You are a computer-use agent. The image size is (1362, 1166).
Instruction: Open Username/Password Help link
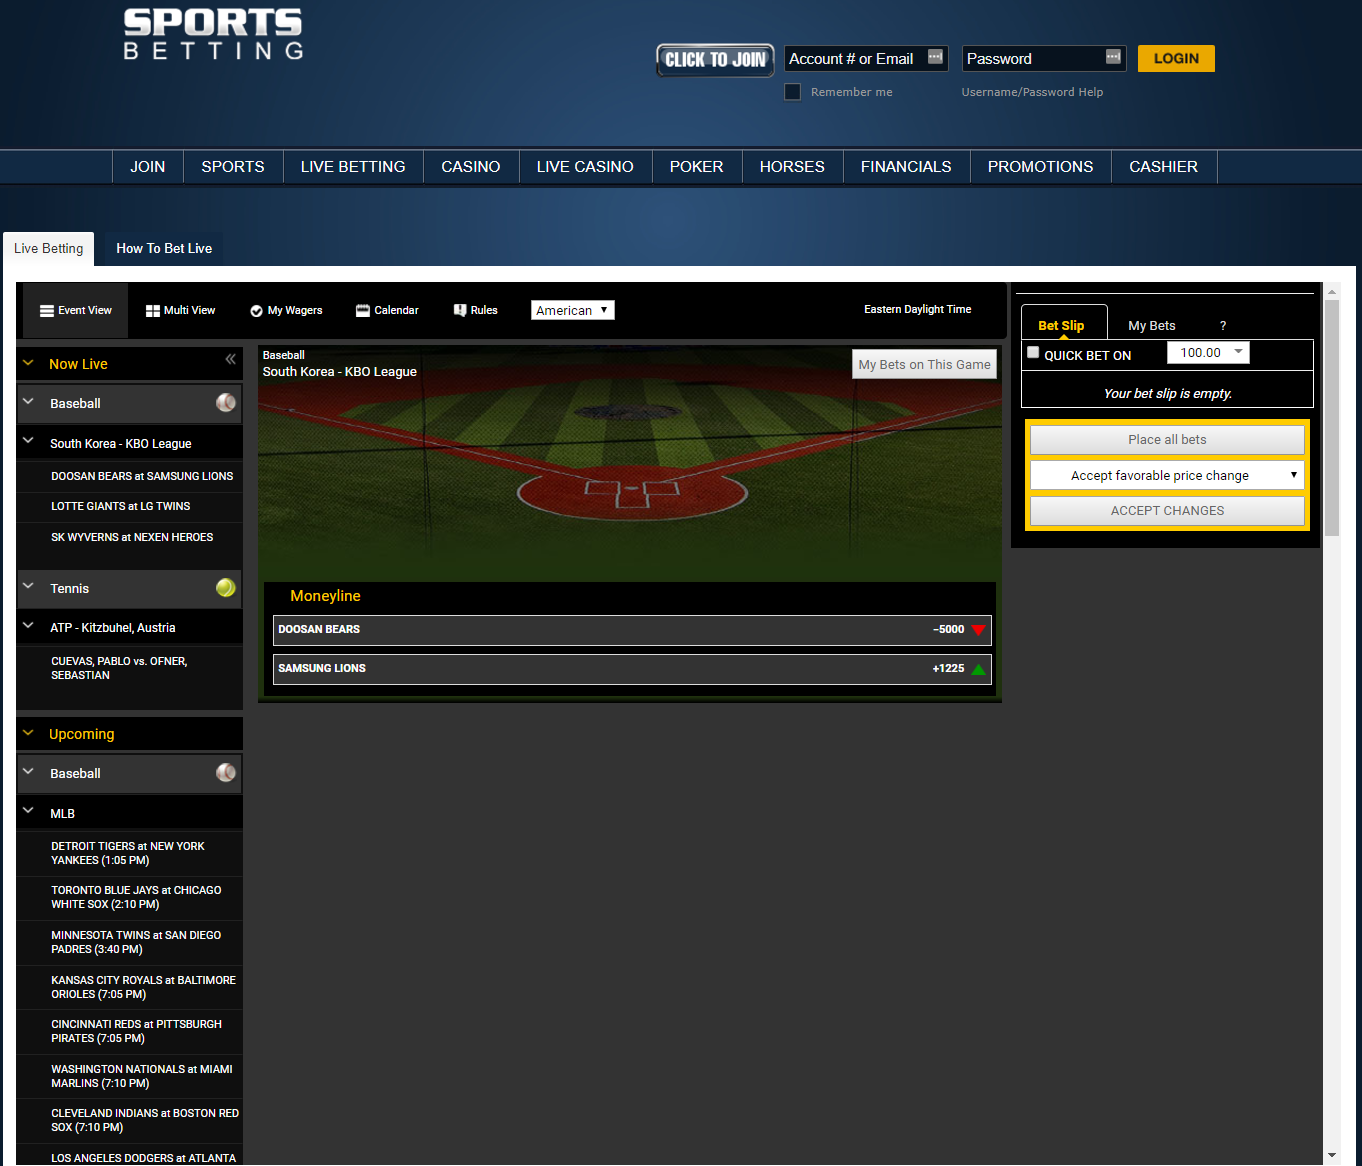pyautogui.click(x=1032, y=92)
